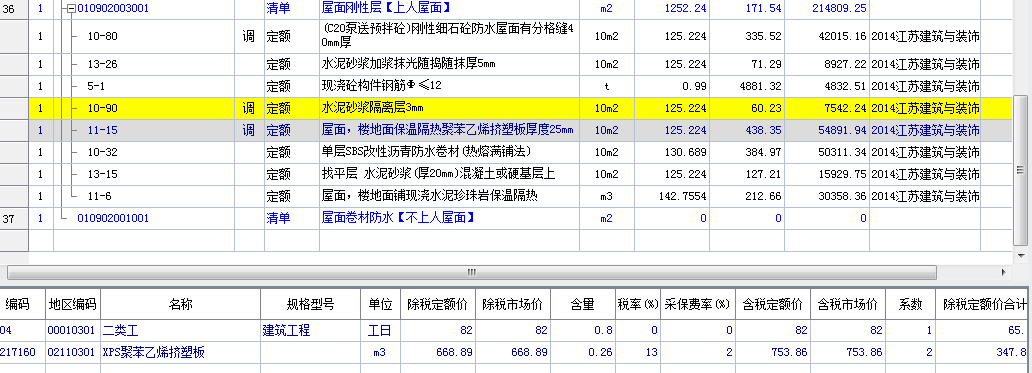Click the 地区编码 column header
Screen dimensions: 1032x373
tap(72, 304)
